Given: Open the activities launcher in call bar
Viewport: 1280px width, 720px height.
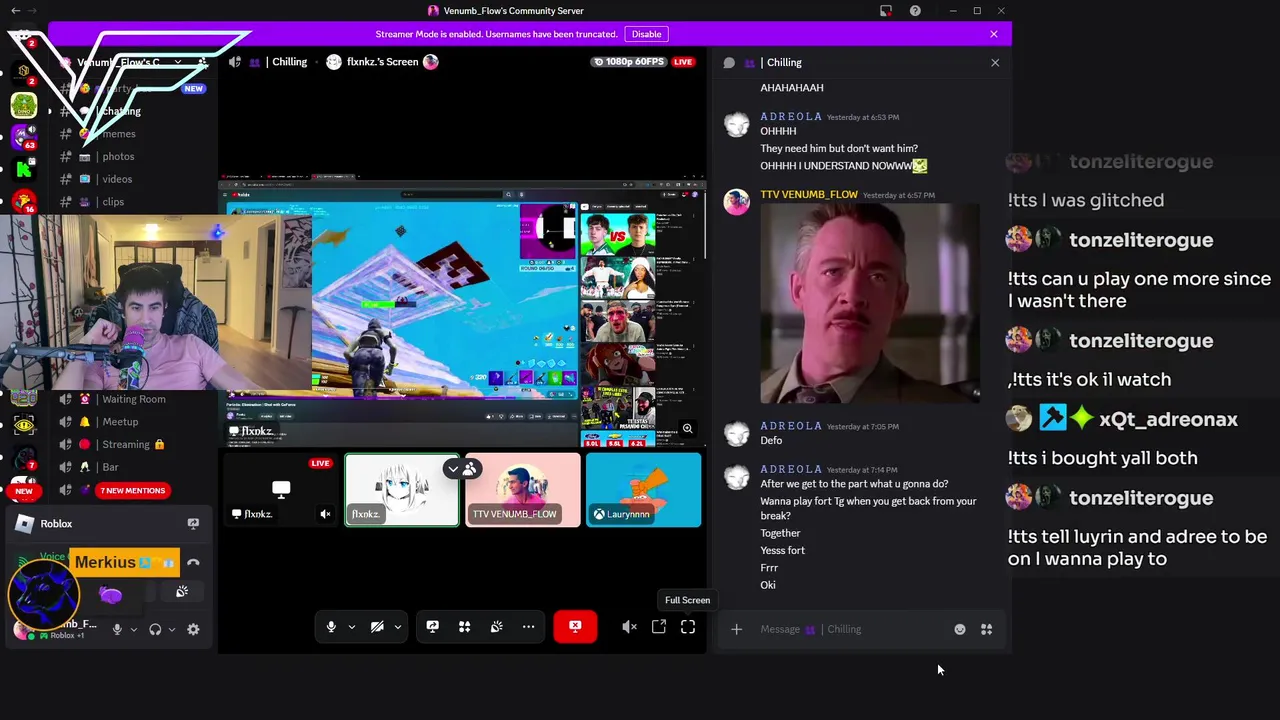Looking at the screenshot, I should (464, 627).
